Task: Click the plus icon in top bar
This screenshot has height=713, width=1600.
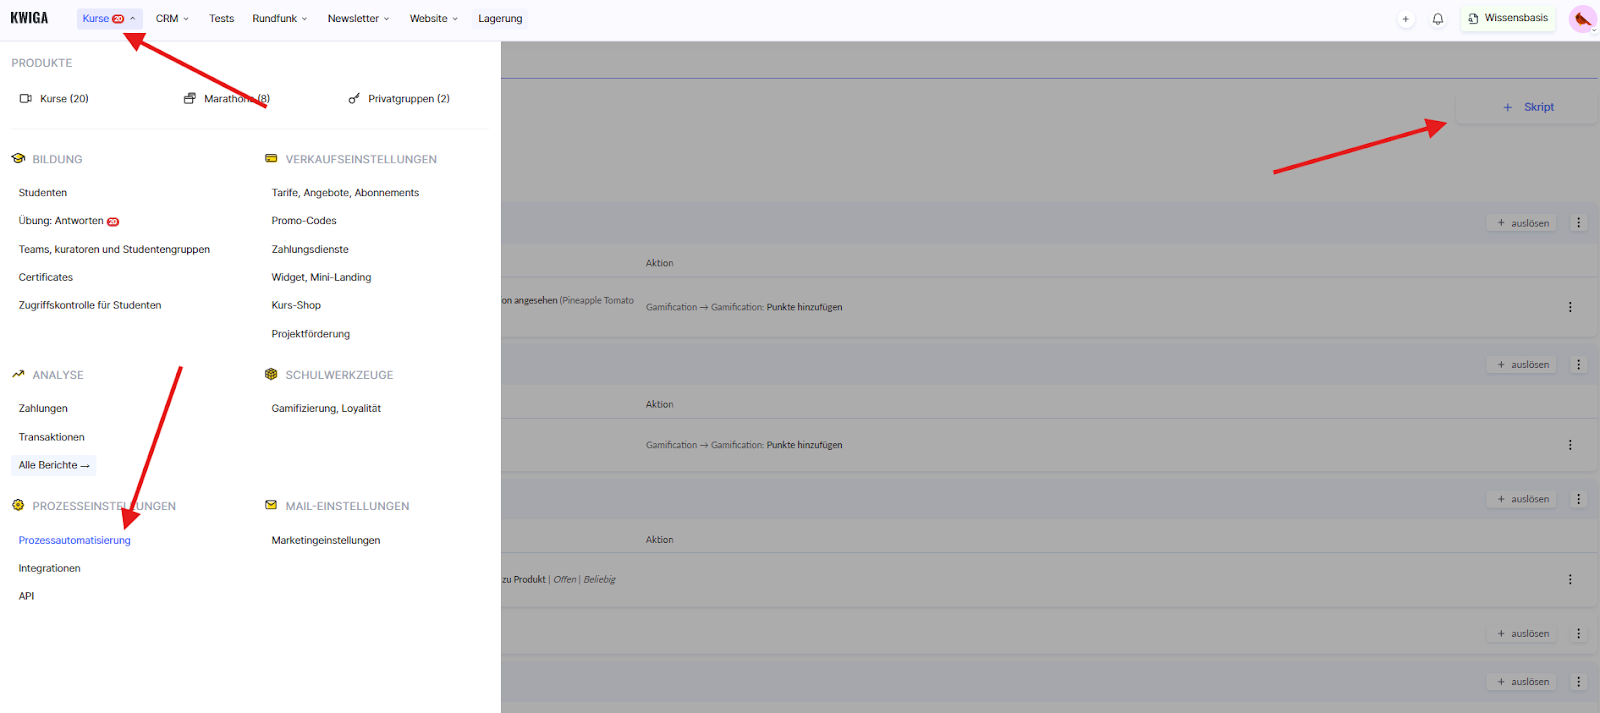Action: tap(1405, 19)
